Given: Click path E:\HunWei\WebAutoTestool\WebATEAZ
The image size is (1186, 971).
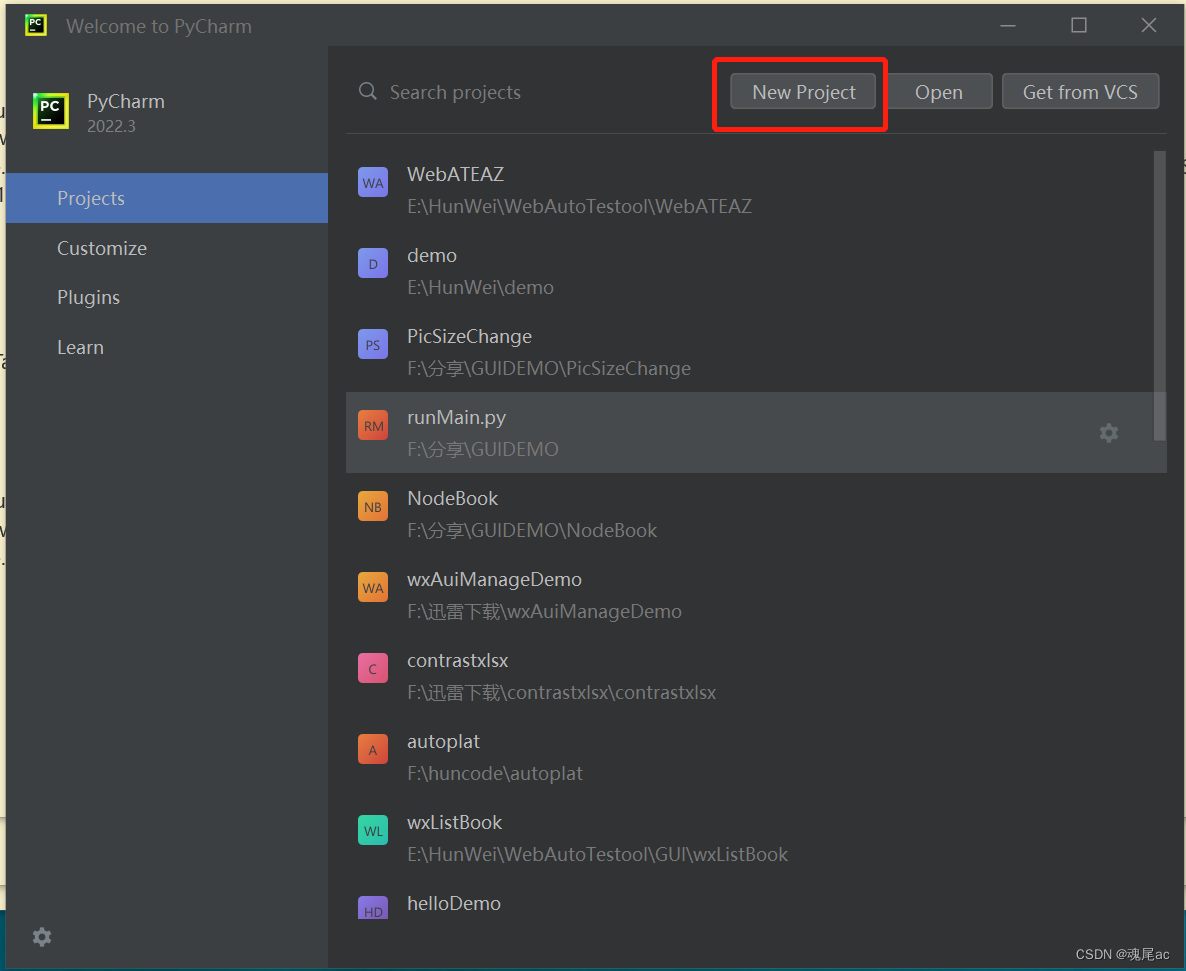Looking at the screenshot, I should point(579,206).
